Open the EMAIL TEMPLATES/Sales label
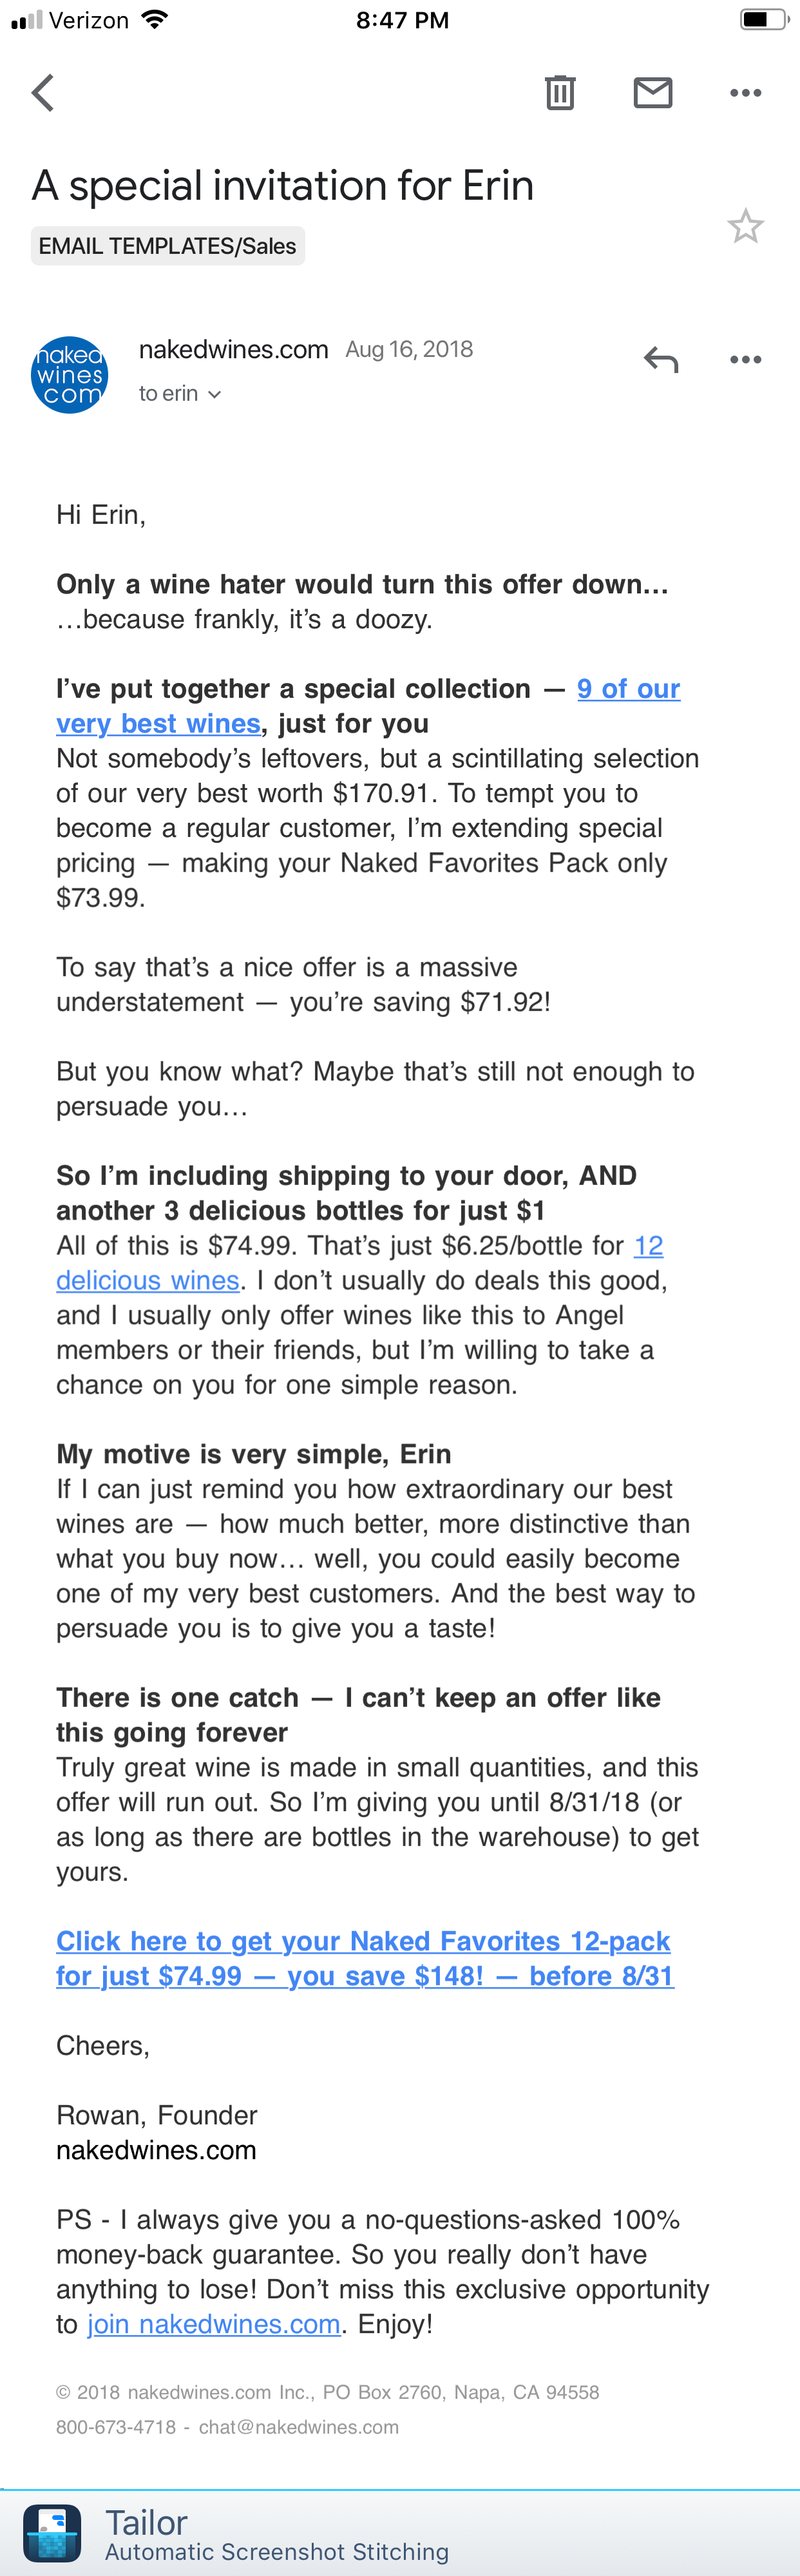800x2576 pixels. pos(168,246)
